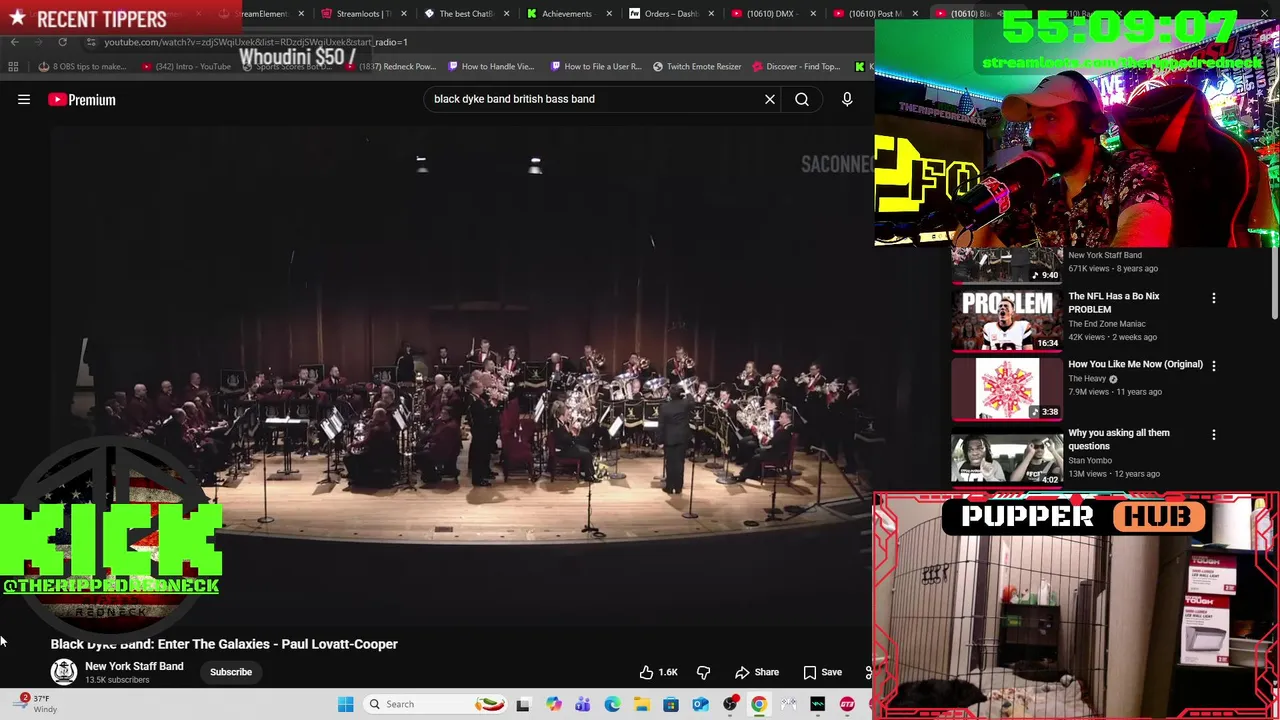Image resolution: width=1280 pixels, height=720 pixels.
Task: Run search with the magnifier button
Action: (802, 99)
